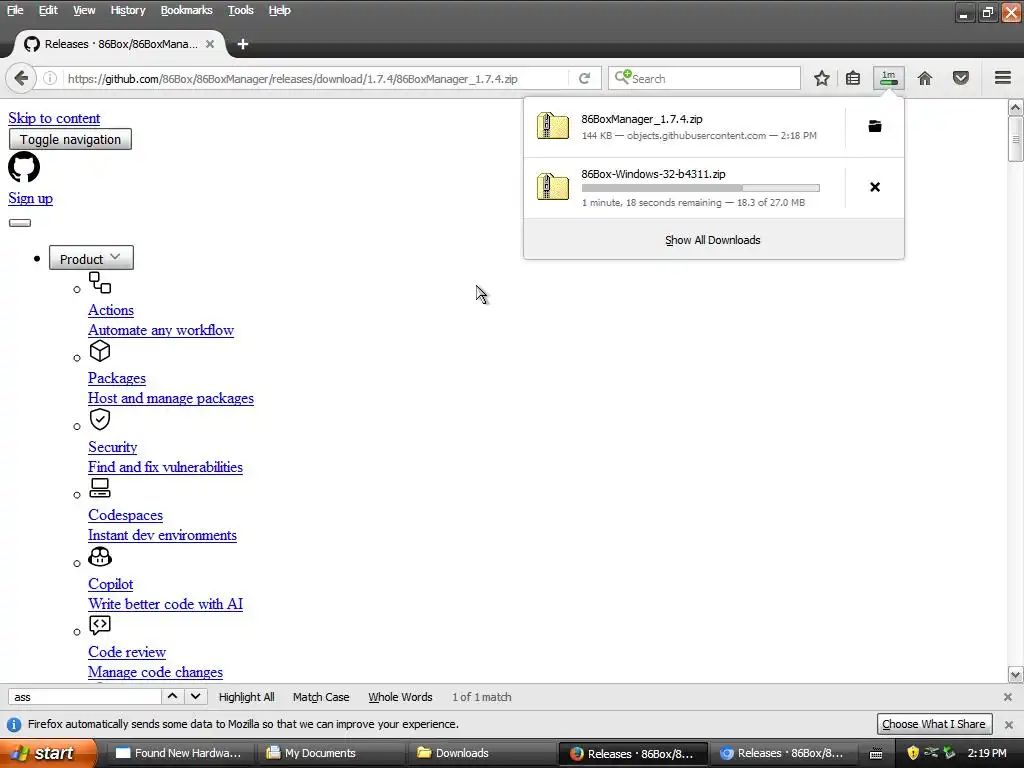This screenshot has height=768, width=1024.
Task: Click the address bar URL field
Action: (317, 78)
